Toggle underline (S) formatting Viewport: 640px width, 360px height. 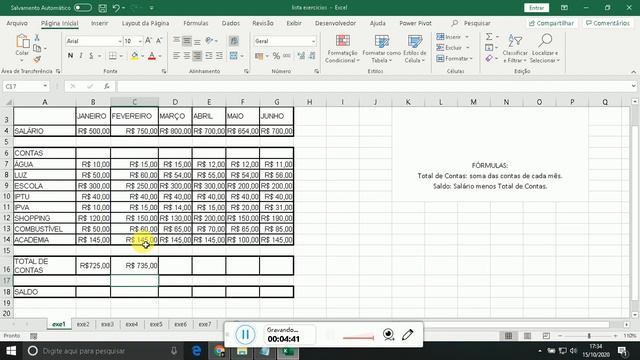pyautogui.click(x=91, y=56)
